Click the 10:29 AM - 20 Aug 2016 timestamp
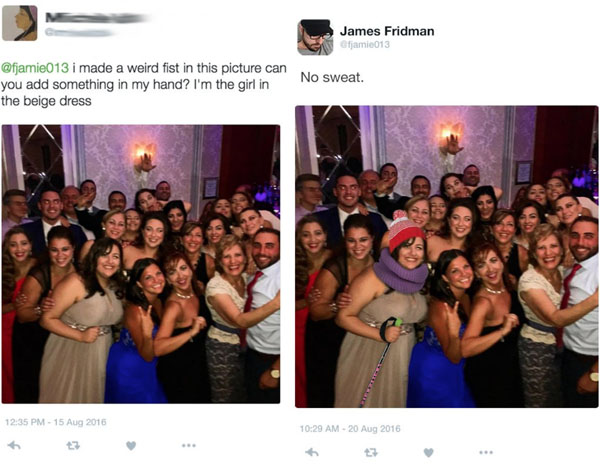The height and width of the screenshot is (465, 600). pos(350,429)
